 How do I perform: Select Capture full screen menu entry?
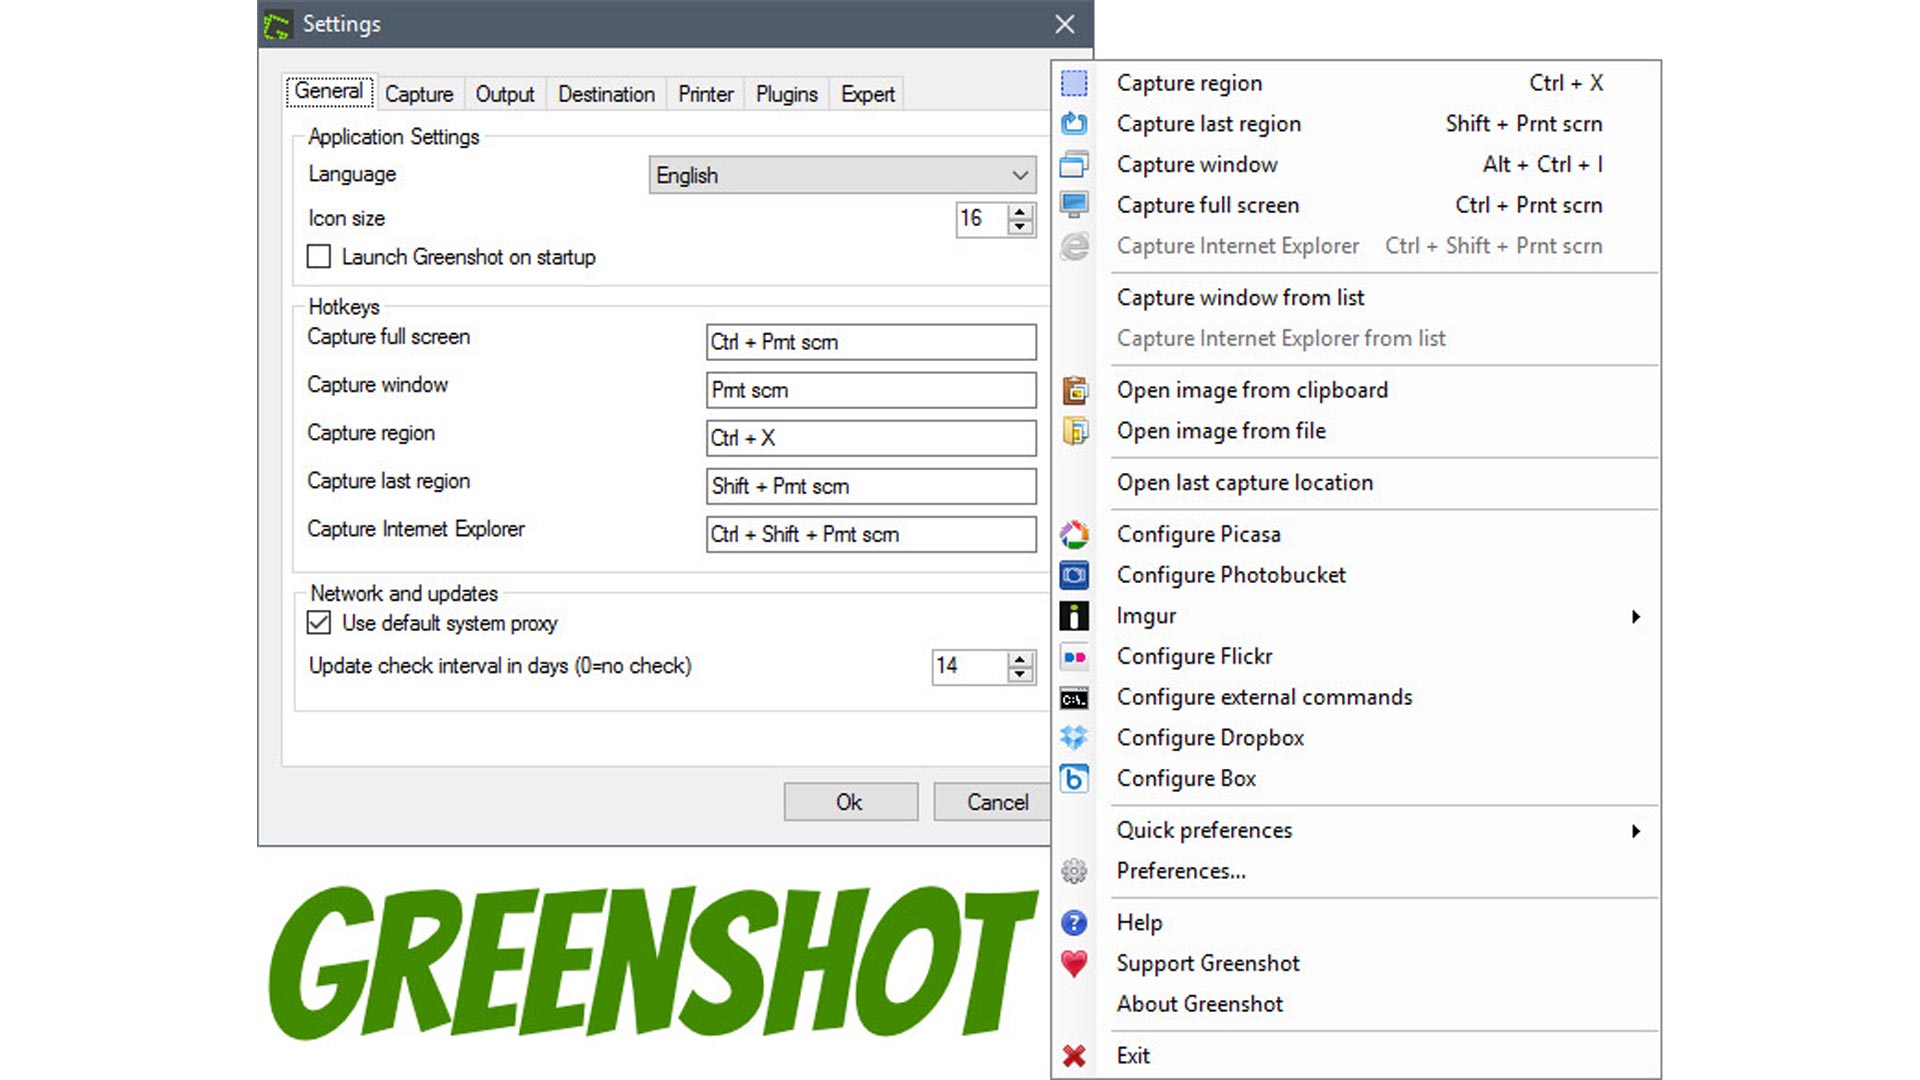pyautogui.click(x=1356, y=205)
